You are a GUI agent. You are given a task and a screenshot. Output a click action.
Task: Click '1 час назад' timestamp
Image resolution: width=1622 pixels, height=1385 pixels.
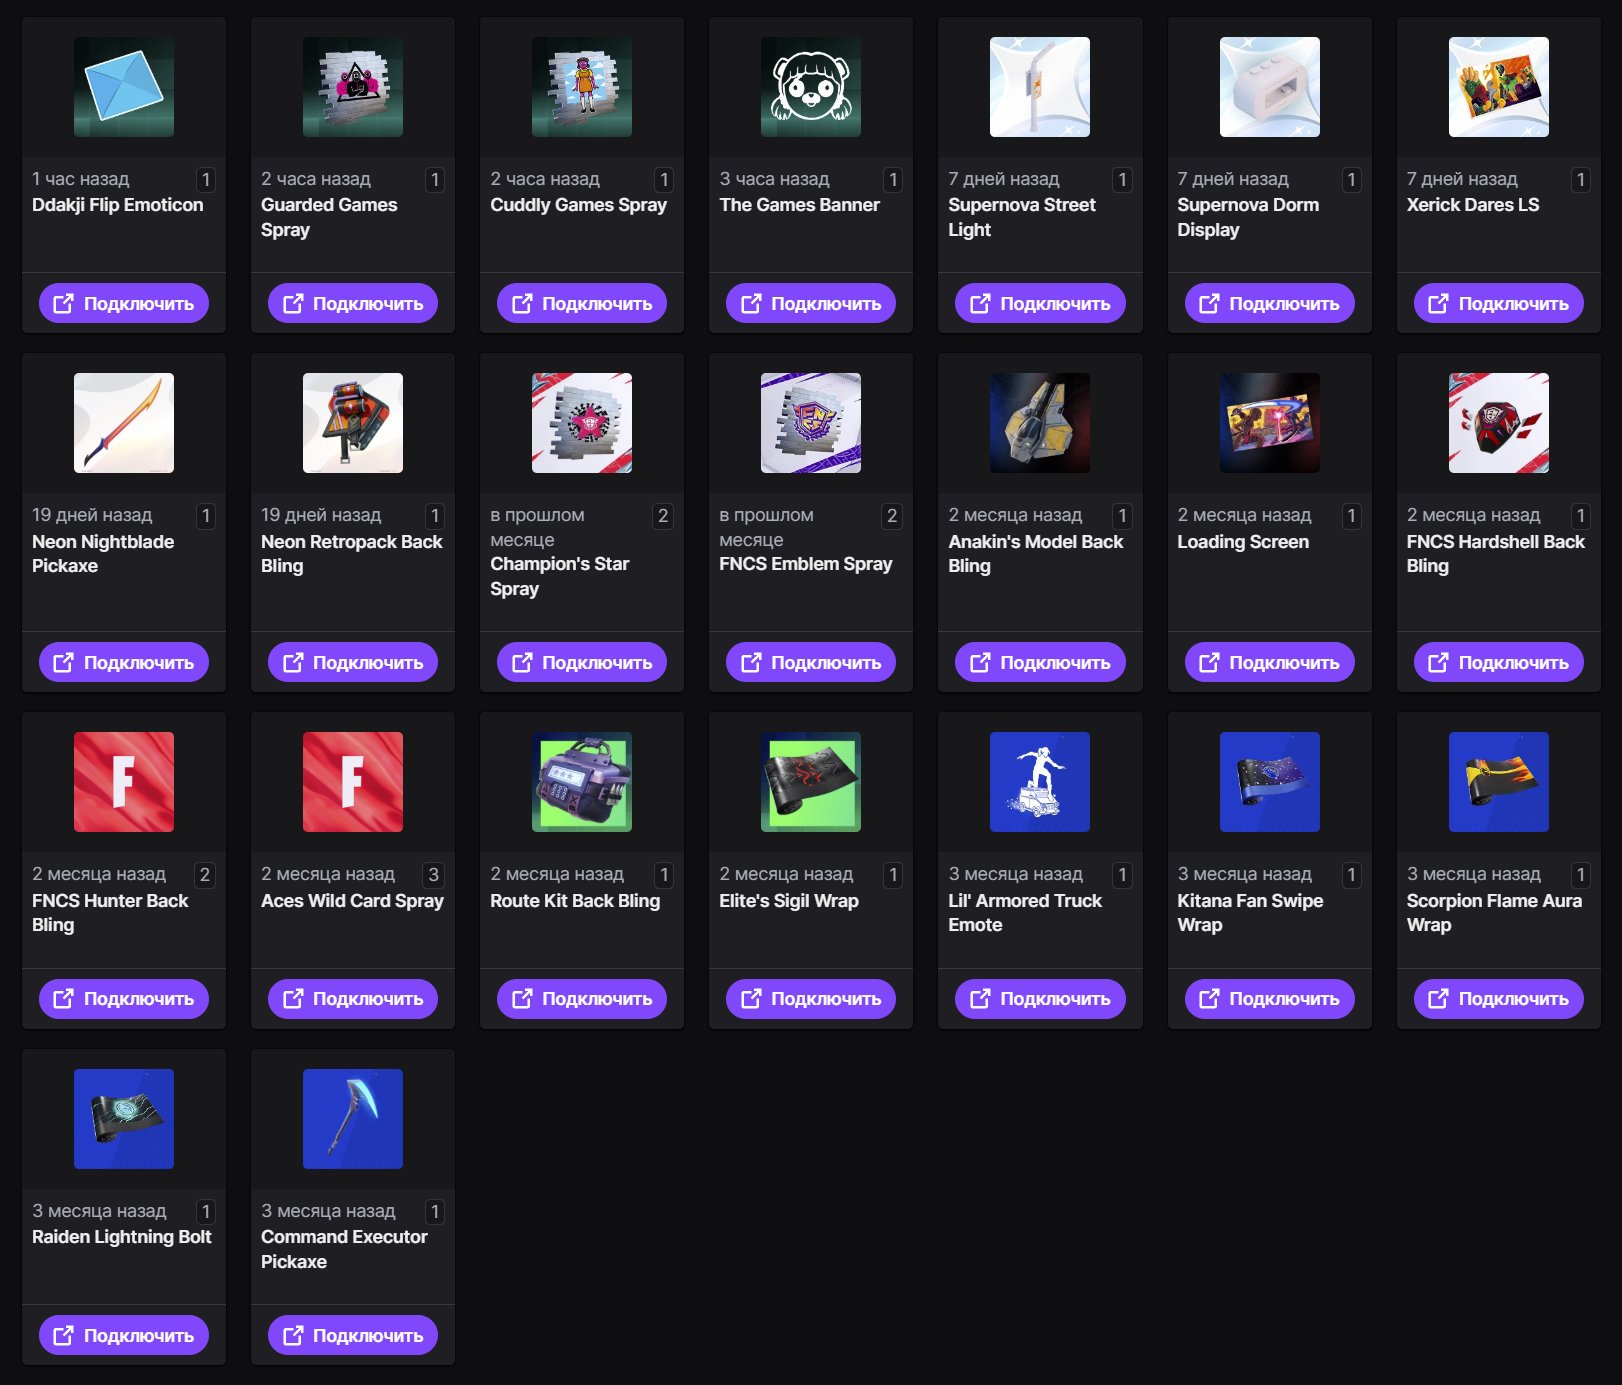click(81, 179)
